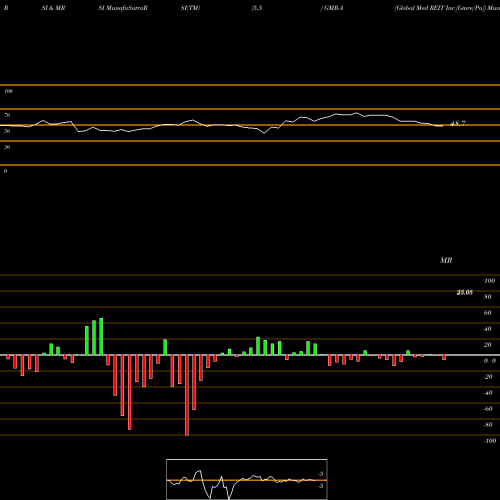The width and height of the screenshot is (500, 500).
Task: Click the 'SI & MR' header label
Action: coord(53,8)
